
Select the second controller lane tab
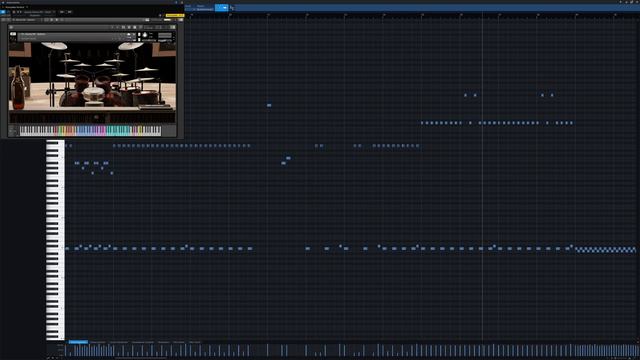point(98,342)
